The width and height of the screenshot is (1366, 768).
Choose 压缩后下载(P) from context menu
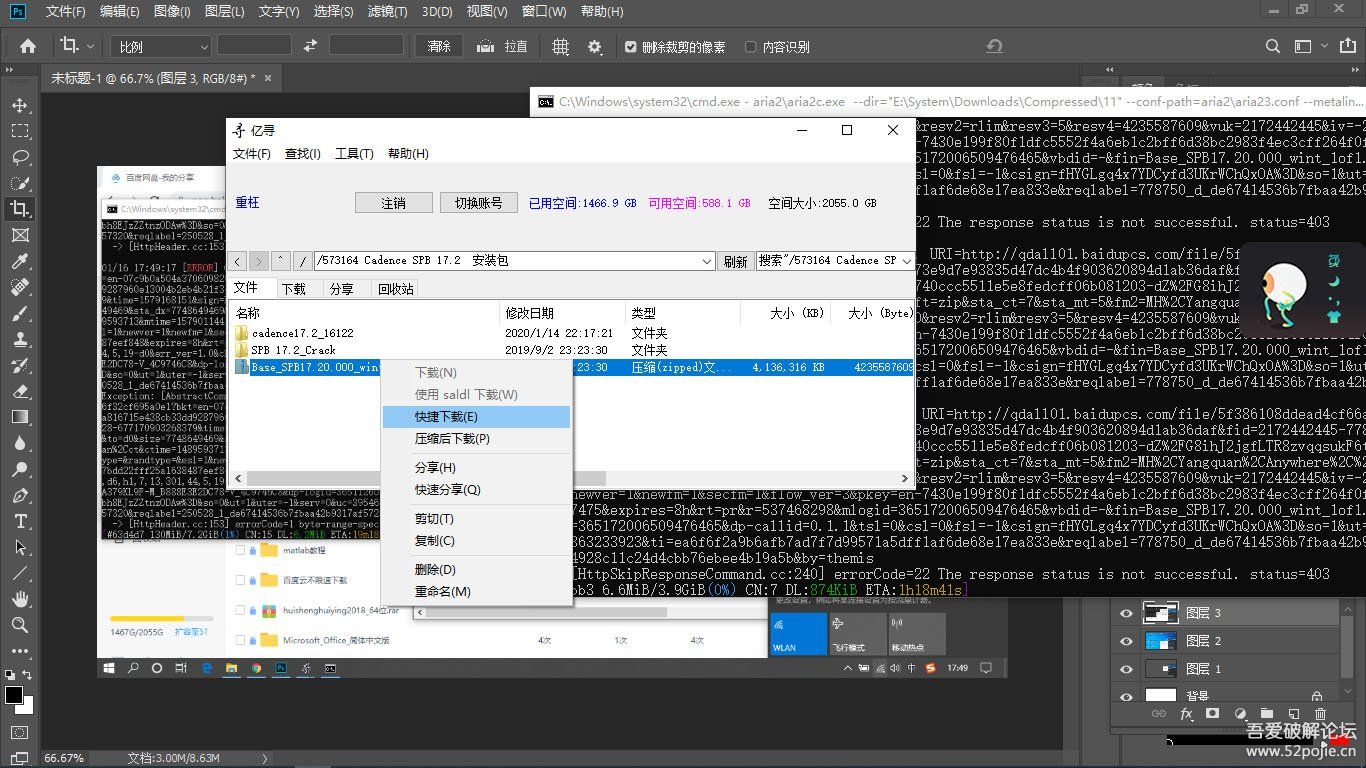476,439
